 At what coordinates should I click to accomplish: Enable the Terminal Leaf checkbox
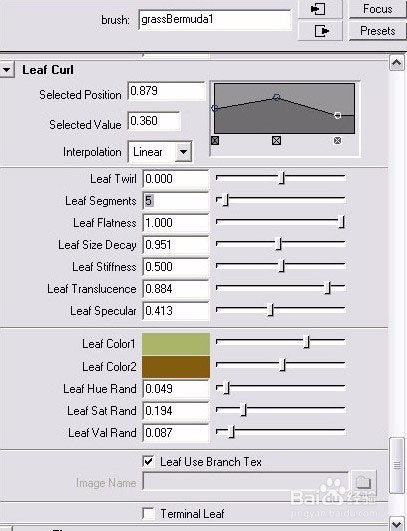tap(148, 513)
